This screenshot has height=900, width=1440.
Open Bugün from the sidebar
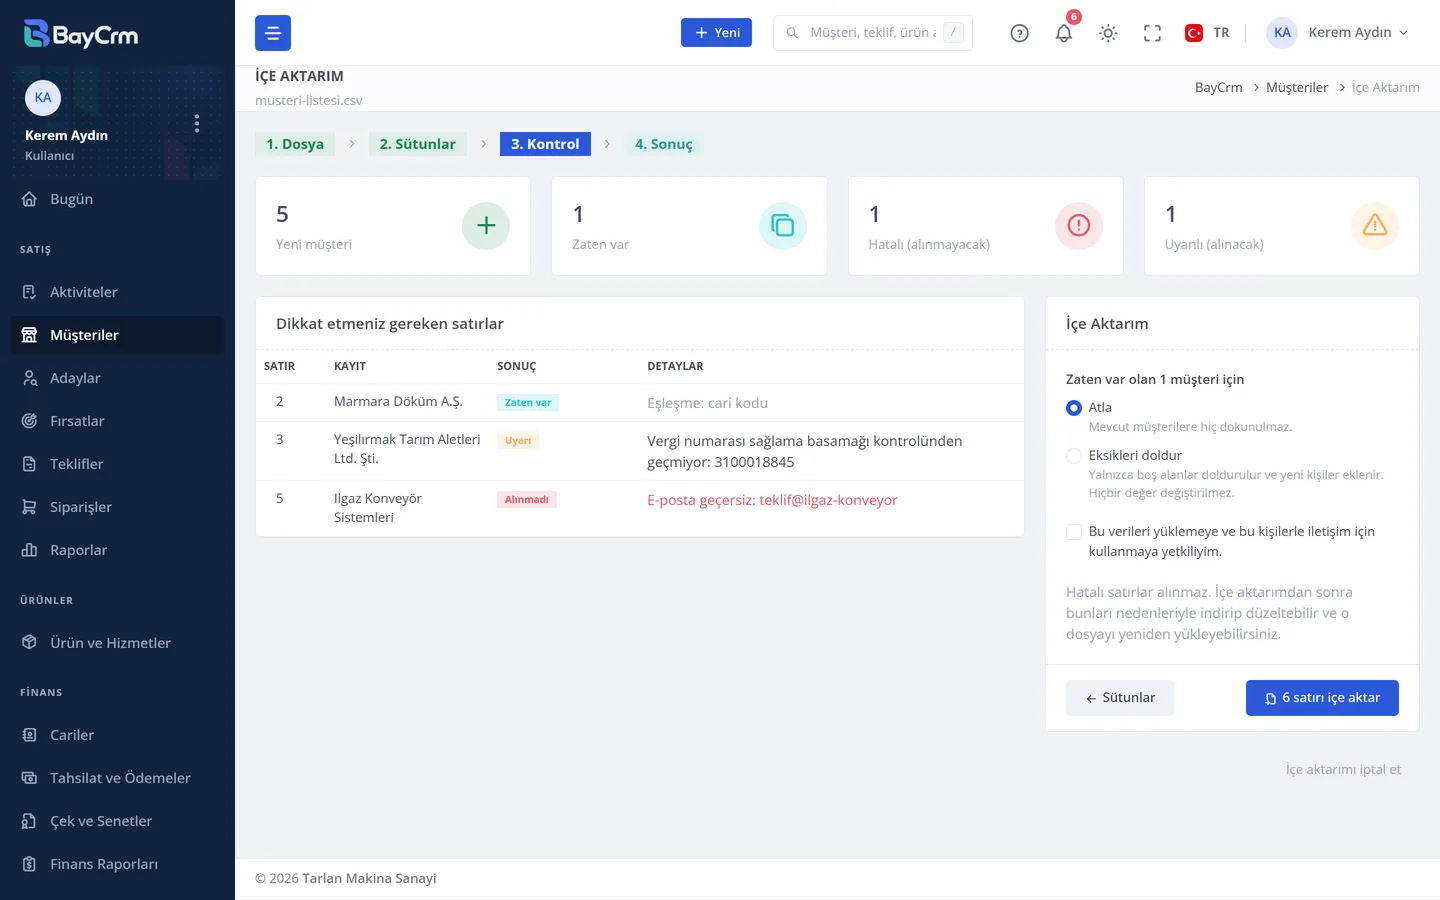[x=117, y=199]
